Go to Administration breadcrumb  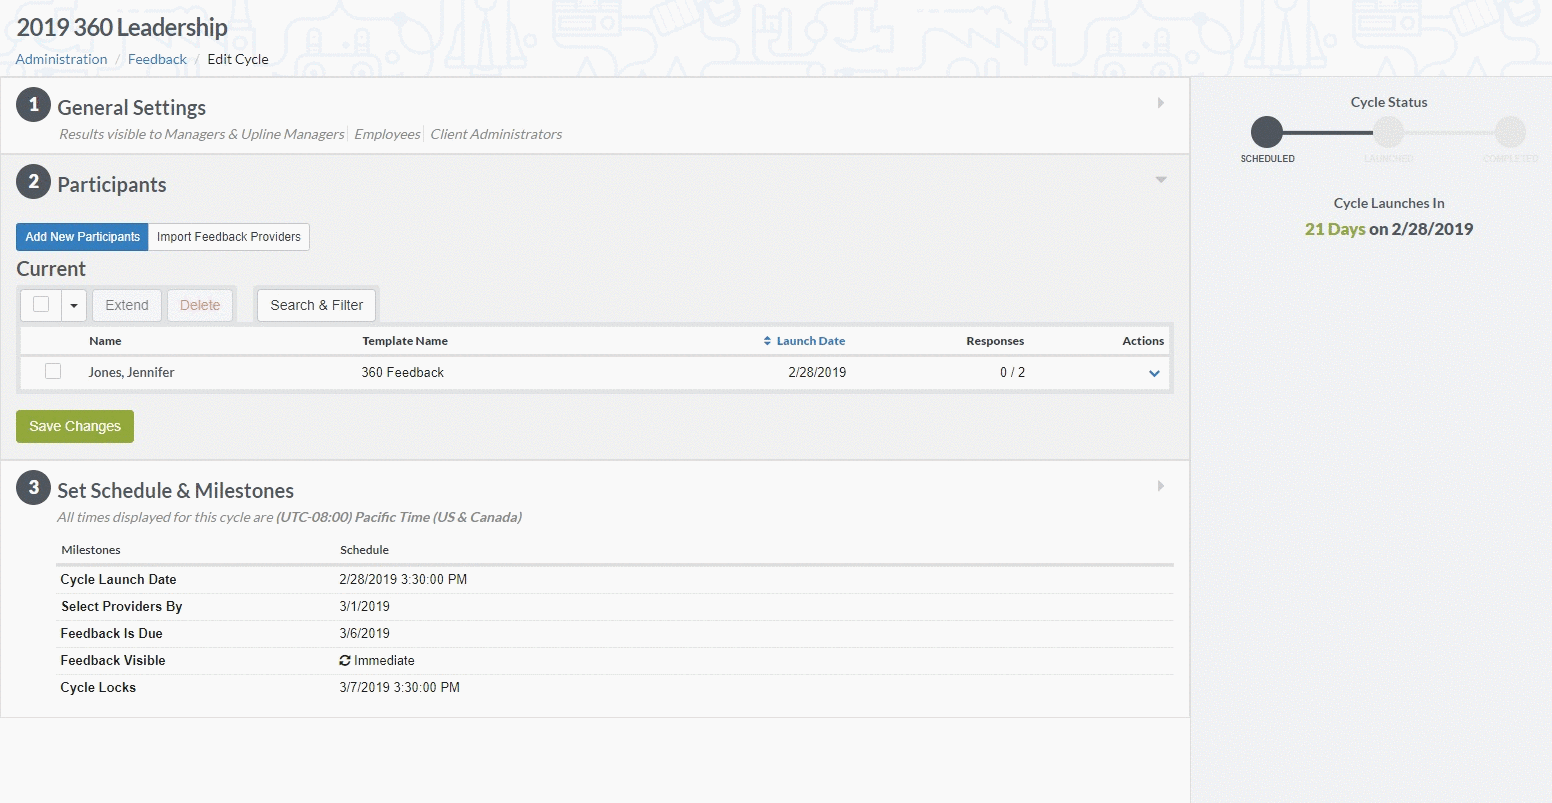coord(61,59)
